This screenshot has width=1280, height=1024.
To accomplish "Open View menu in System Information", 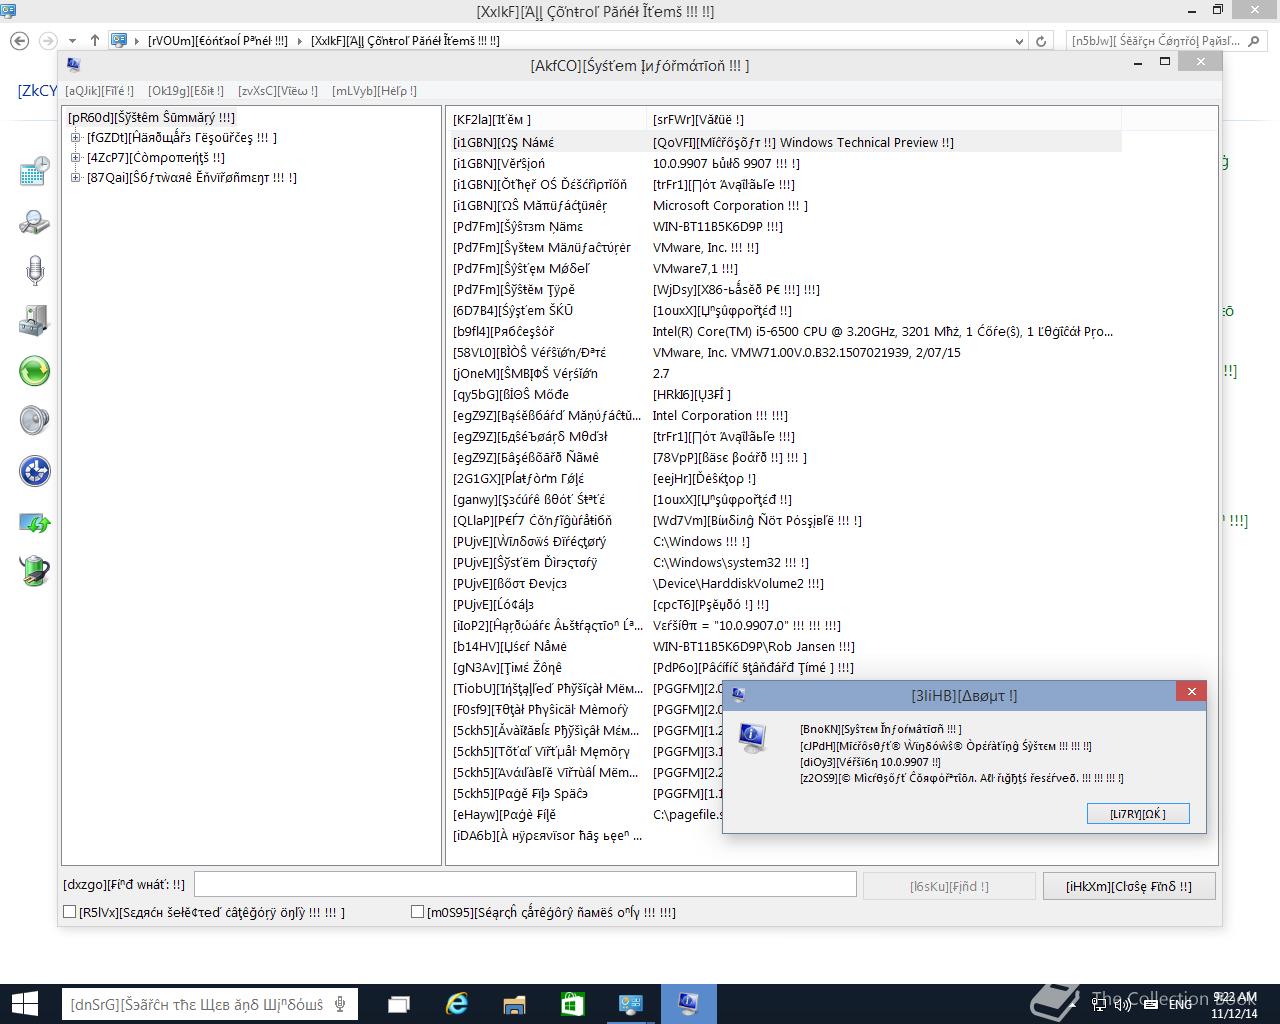I will click(x=278, y=91).
